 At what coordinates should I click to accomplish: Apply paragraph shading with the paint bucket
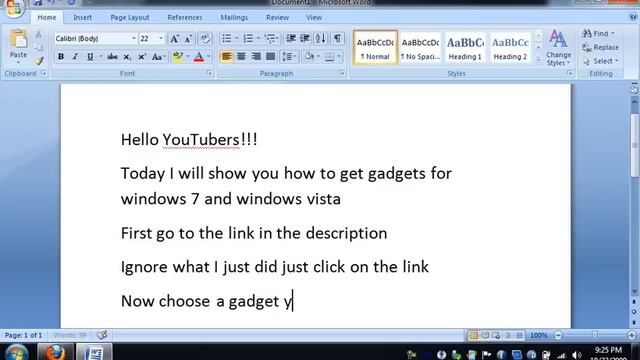click(x=309, y=57)
